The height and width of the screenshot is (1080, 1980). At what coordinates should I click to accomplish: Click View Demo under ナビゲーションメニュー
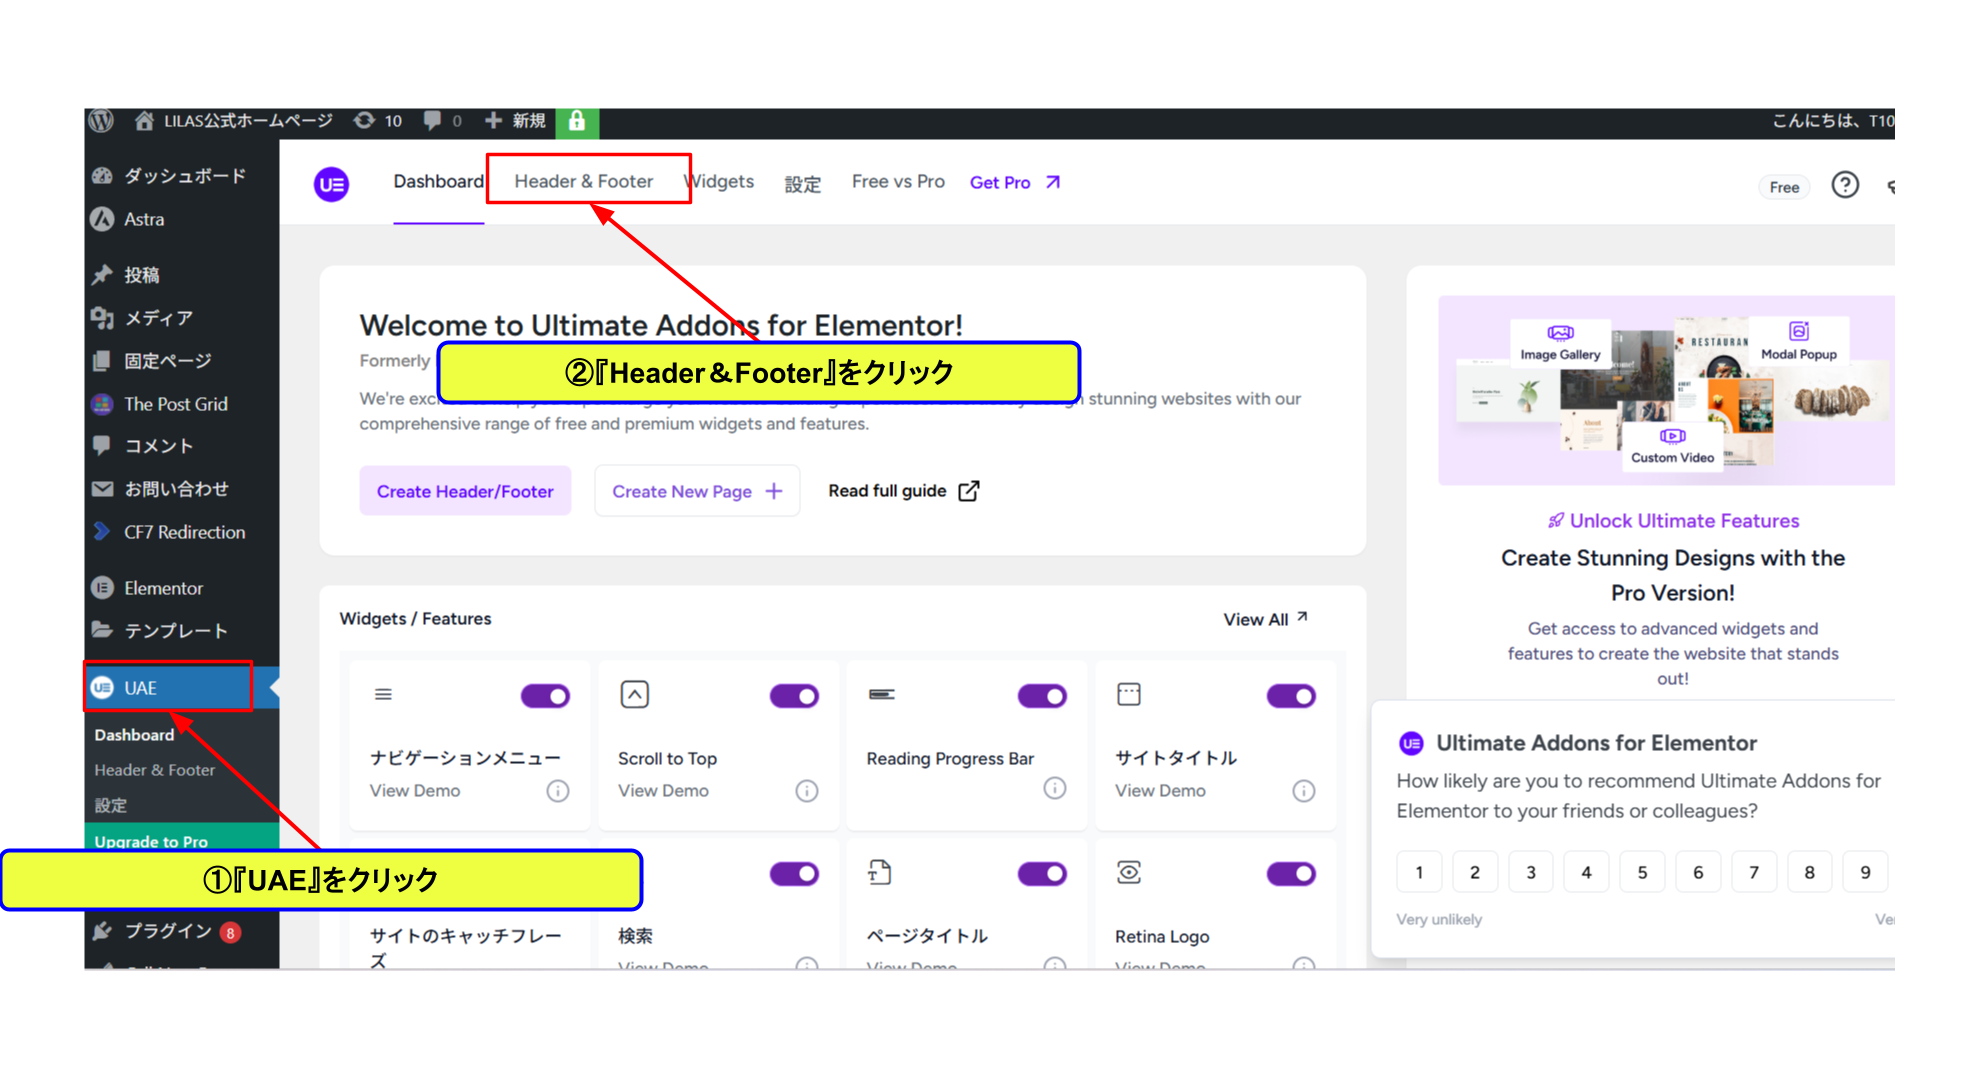415,791
